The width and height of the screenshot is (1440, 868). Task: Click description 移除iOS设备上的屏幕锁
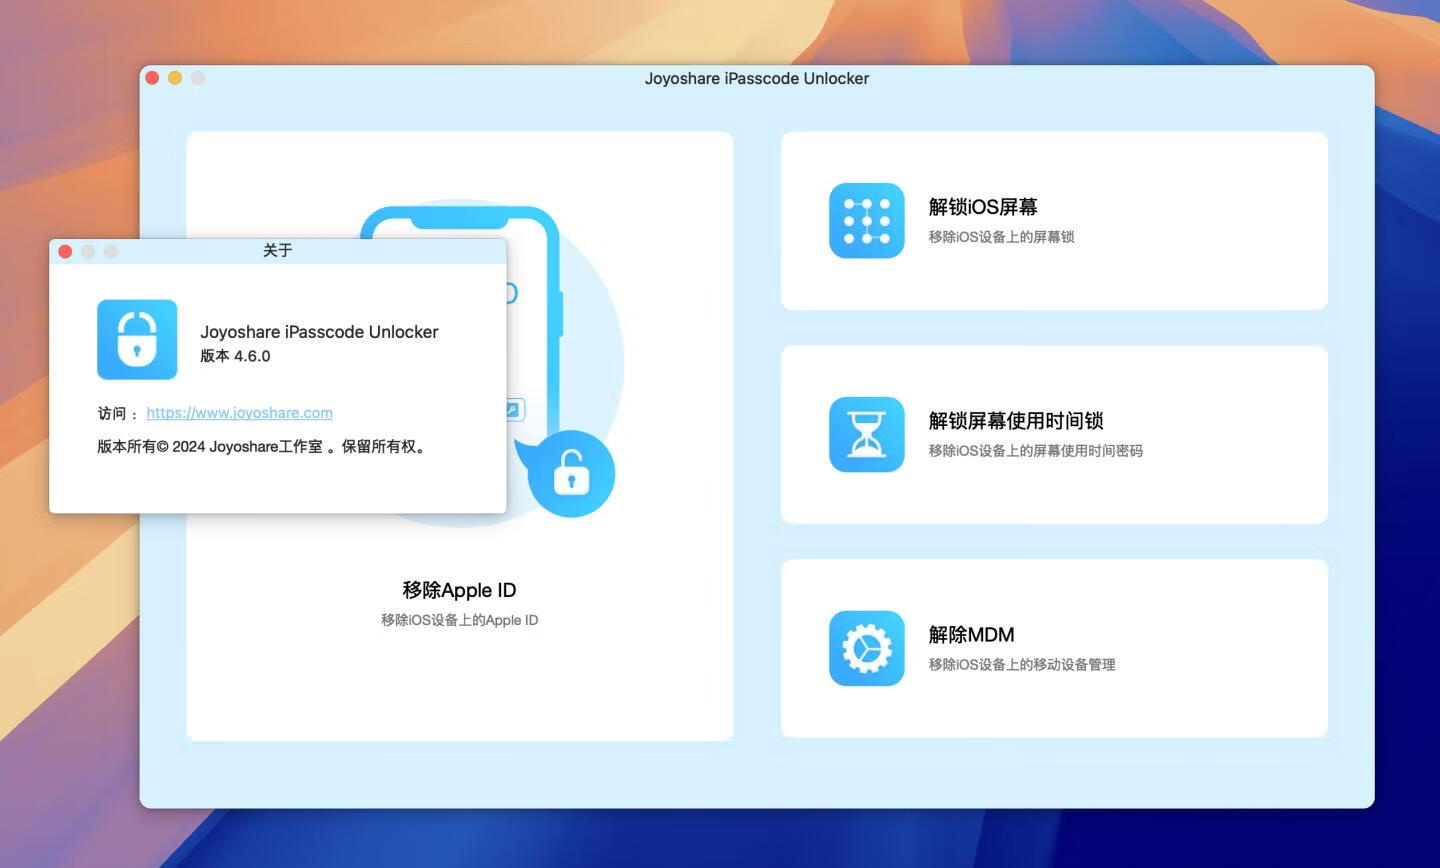coord(1001,237)
